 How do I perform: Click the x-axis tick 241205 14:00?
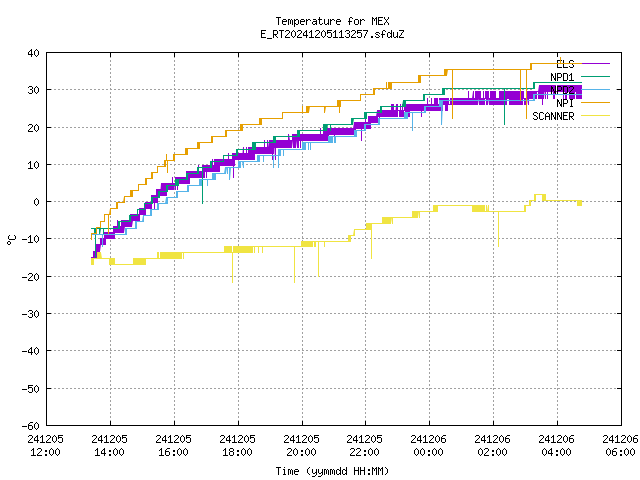tap(109, 445)
